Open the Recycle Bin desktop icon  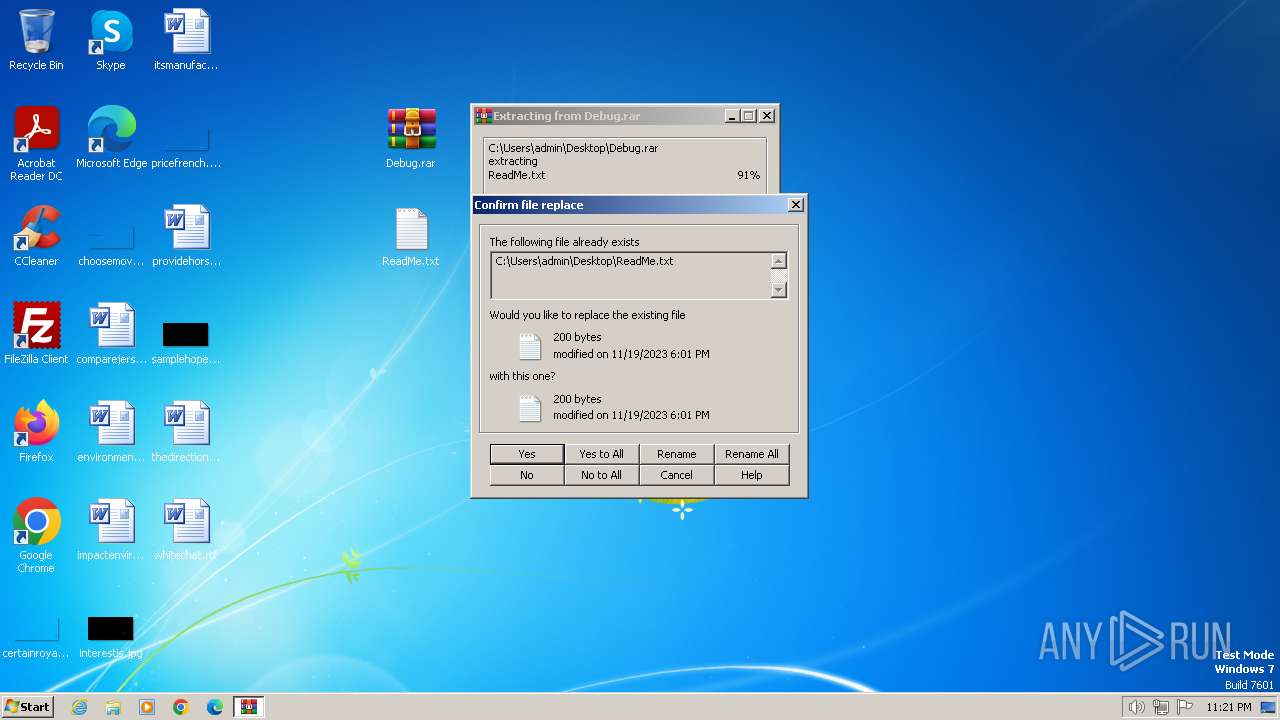coord(36,40)
